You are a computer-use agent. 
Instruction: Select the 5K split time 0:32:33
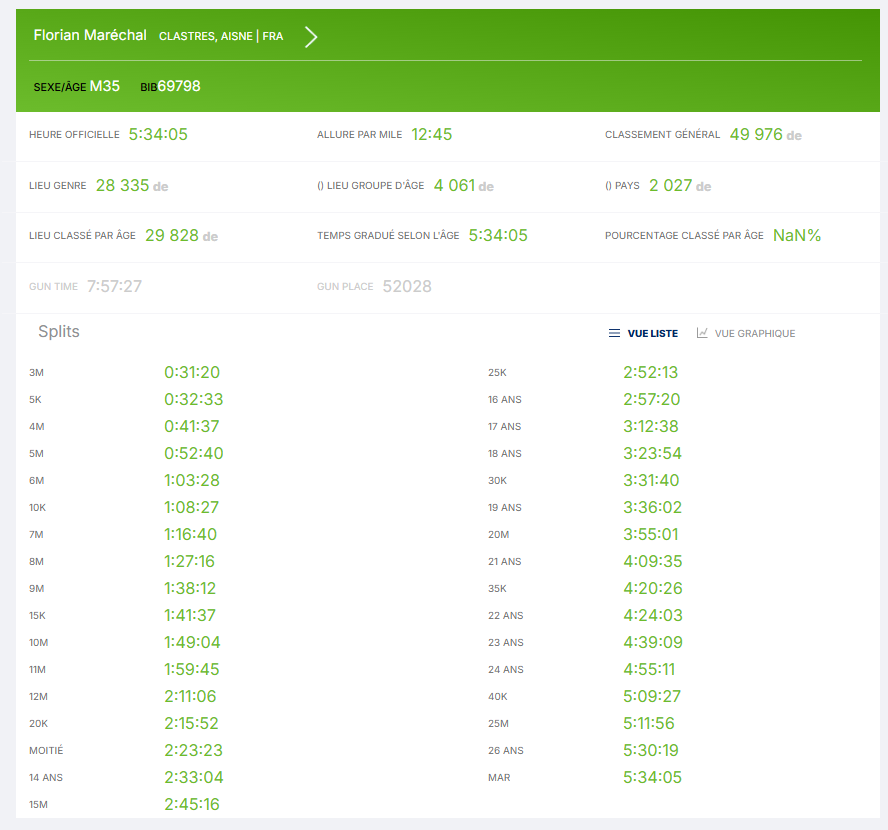(193, 399)
